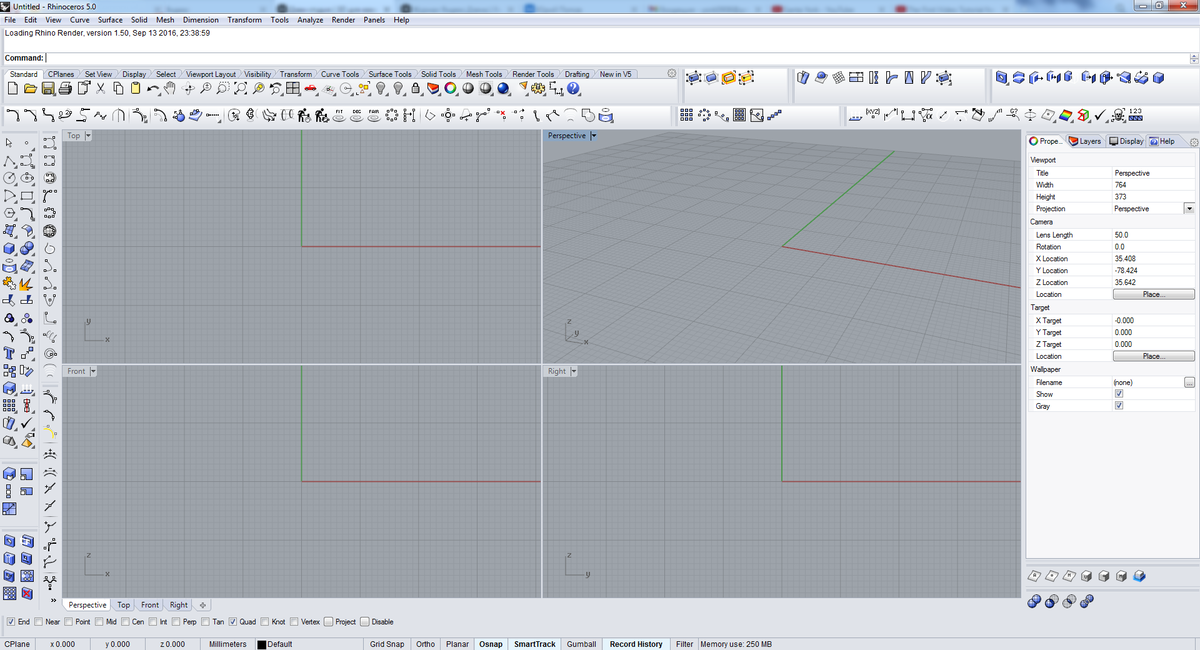Open the Projection dropdown in Properties
Screen dimensions: 1200x650
tap(1189, 209)
